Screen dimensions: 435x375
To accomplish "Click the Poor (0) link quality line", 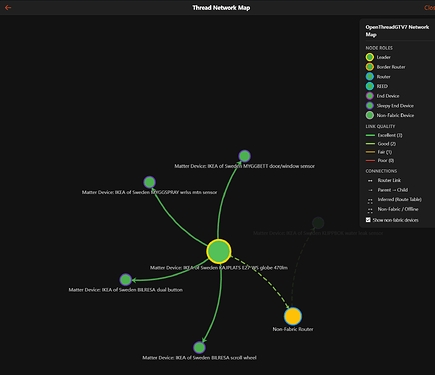I will [x=370, y=161].
